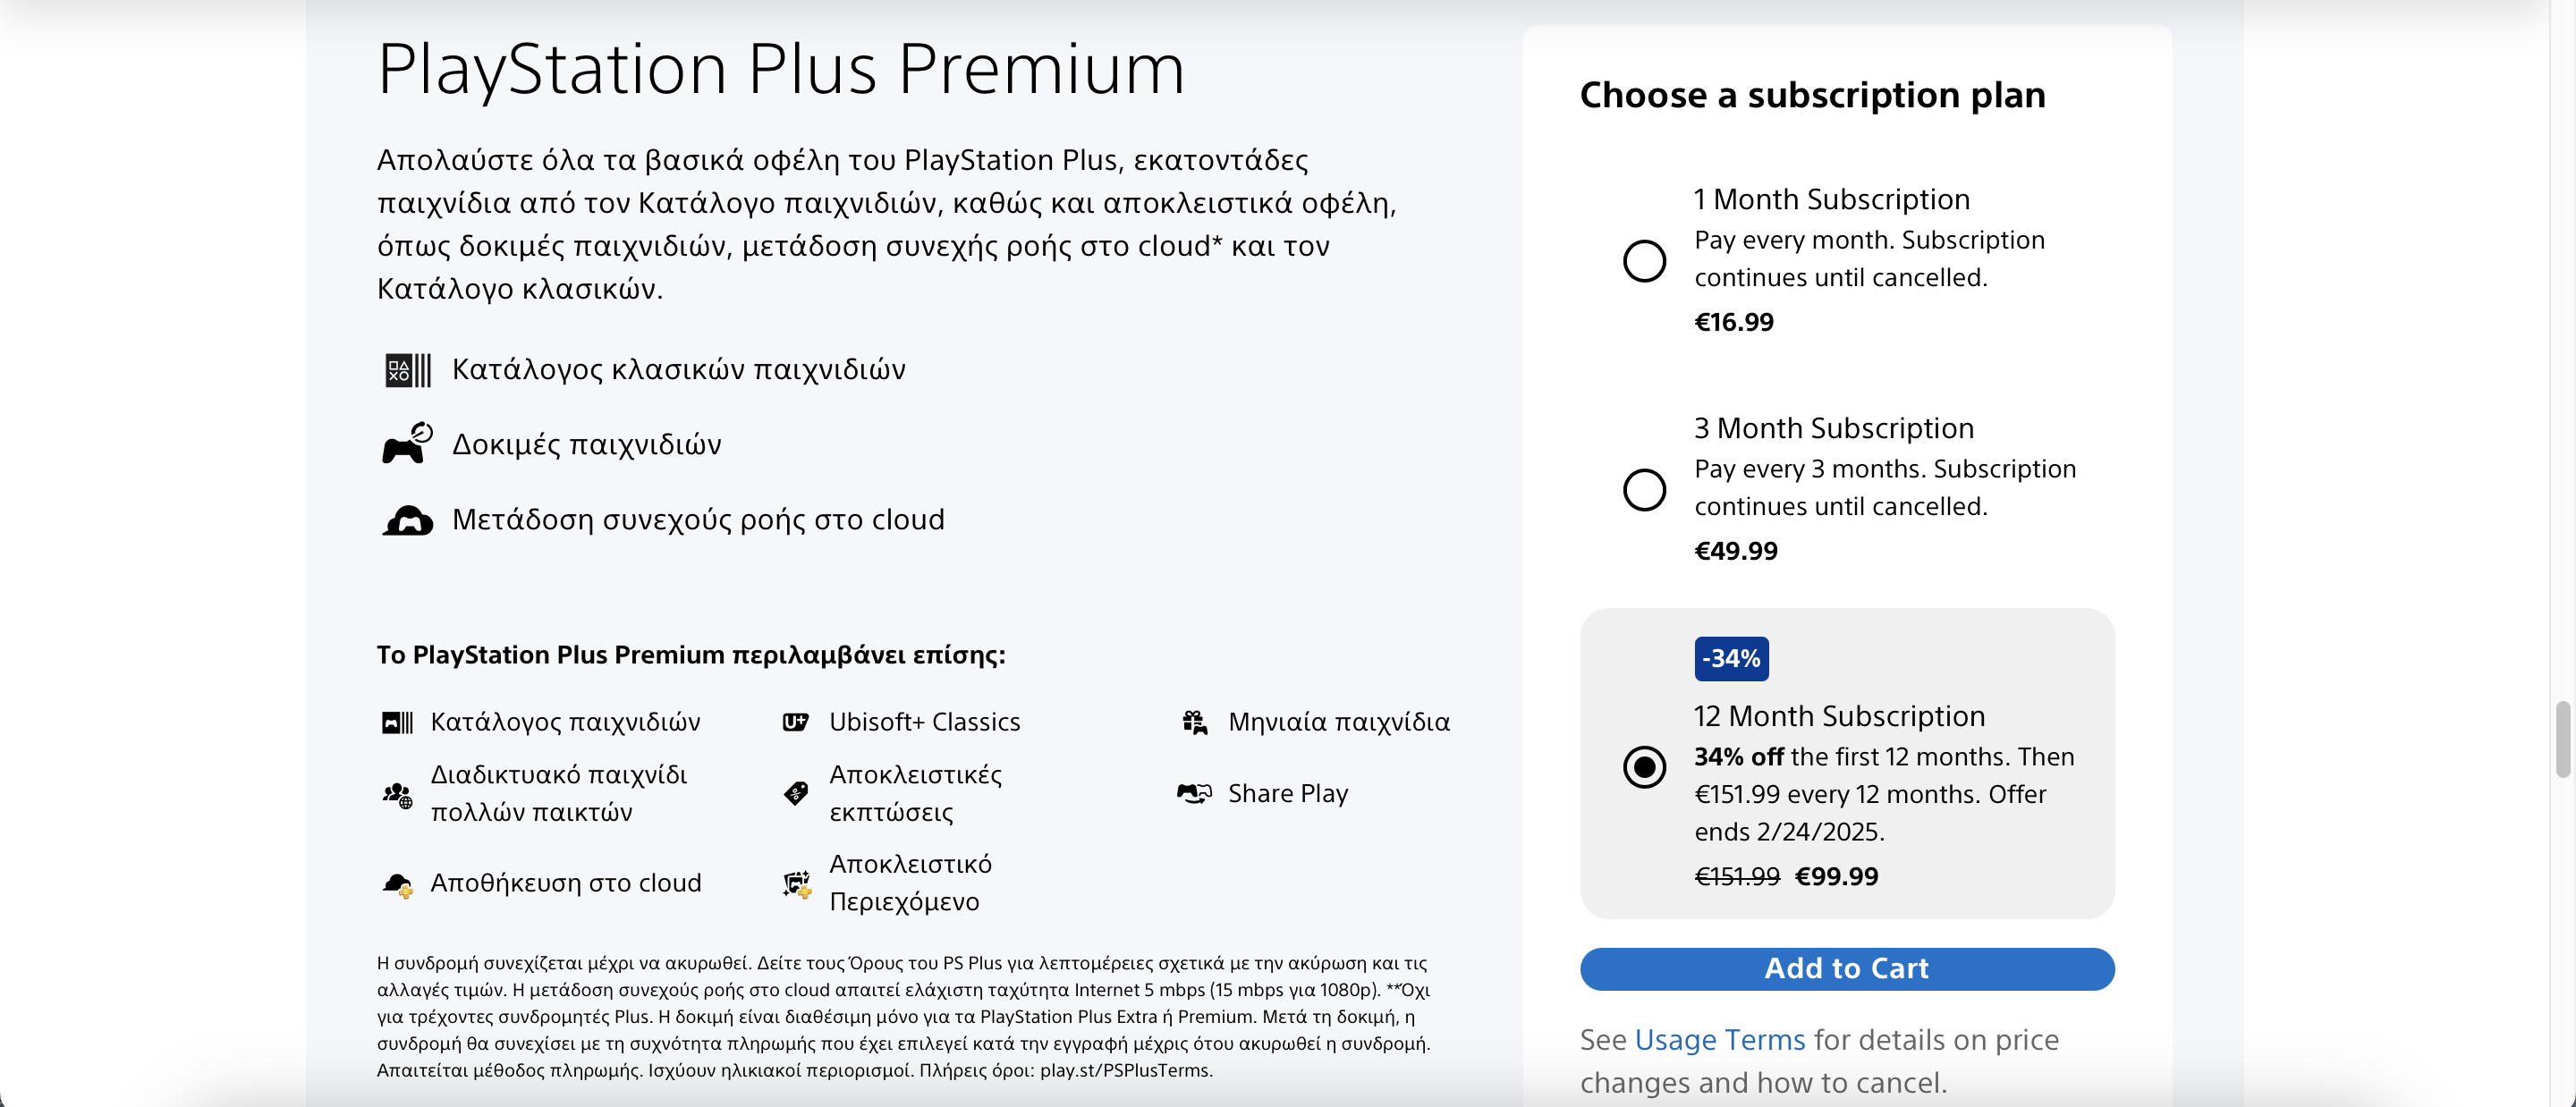Screen dimensions: 2576x1107
Task: Click the PlayStation Plus Premium heading
Action: click(780, 70)
